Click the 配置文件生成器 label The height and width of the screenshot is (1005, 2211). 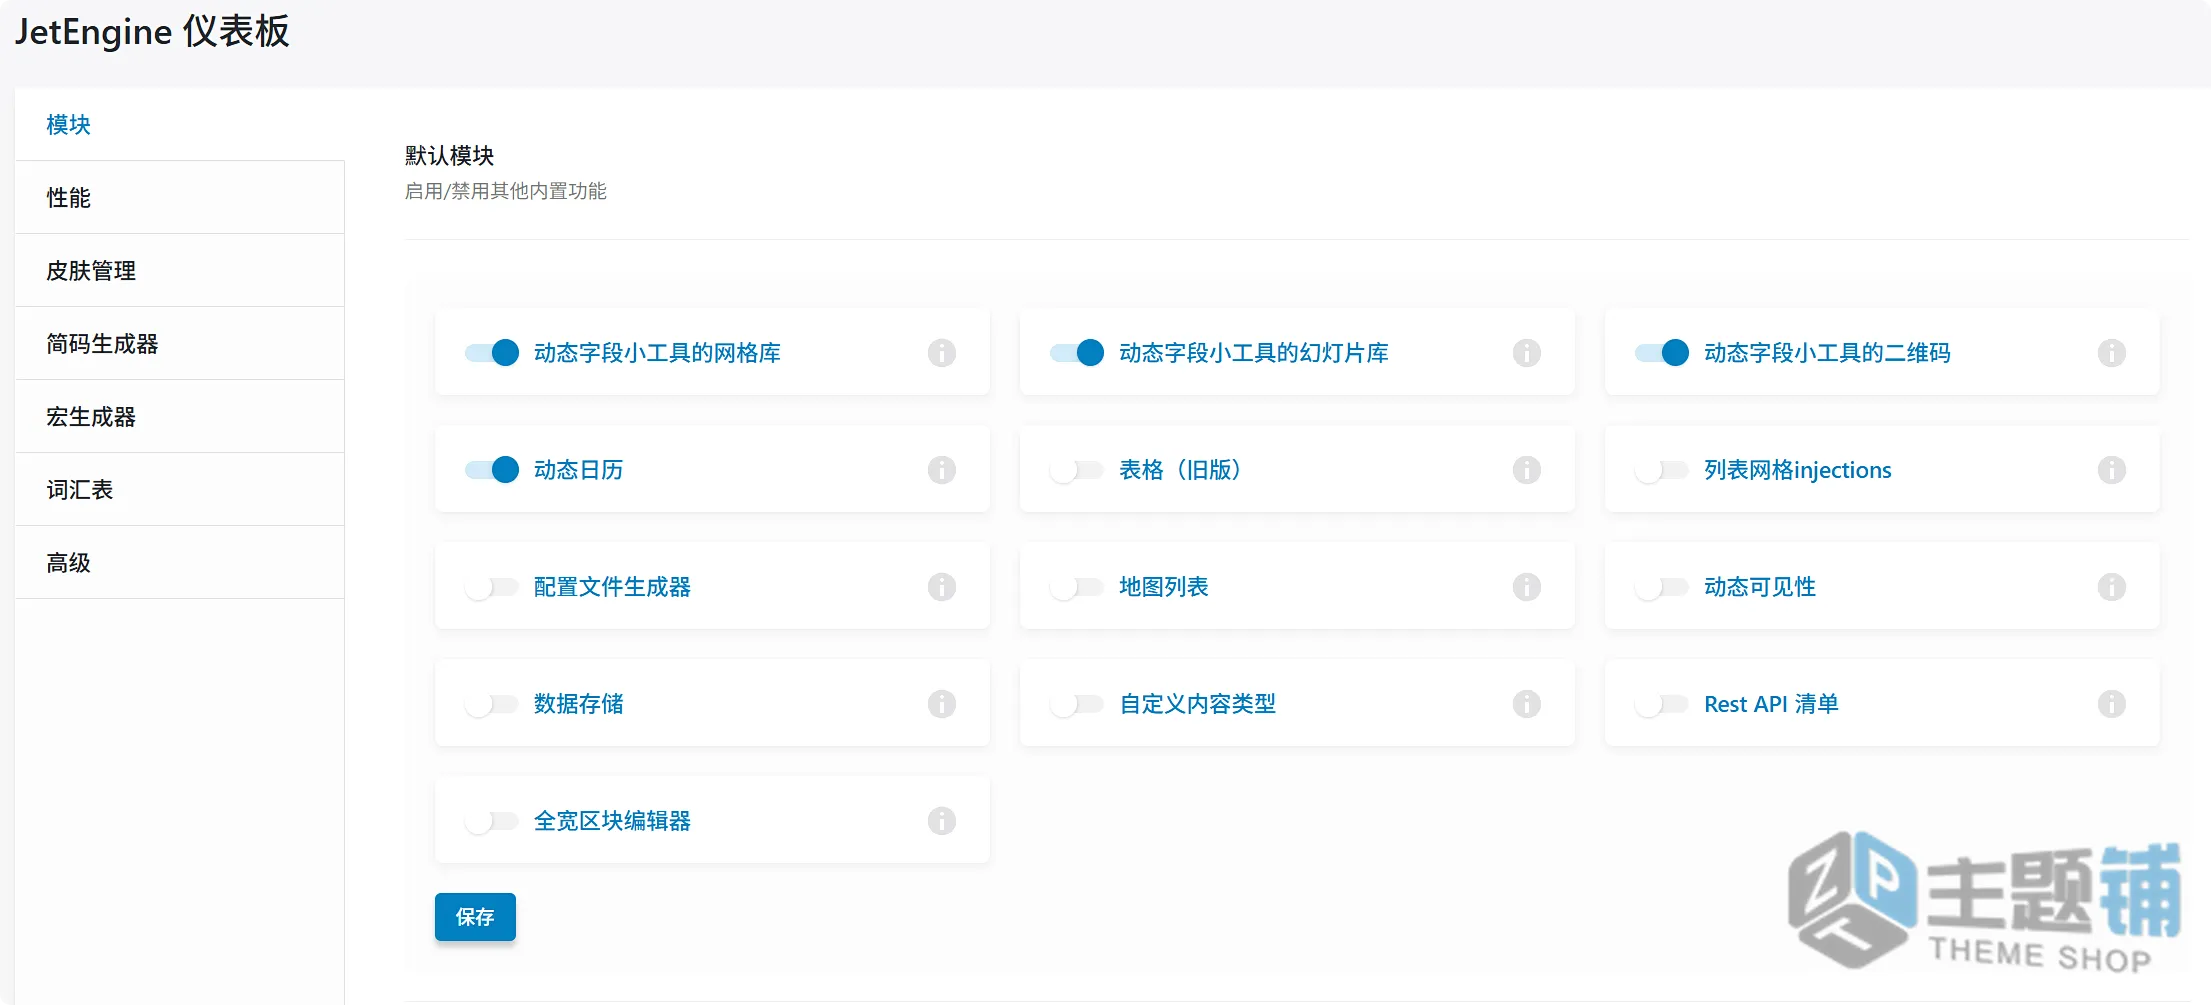[612, 587]
